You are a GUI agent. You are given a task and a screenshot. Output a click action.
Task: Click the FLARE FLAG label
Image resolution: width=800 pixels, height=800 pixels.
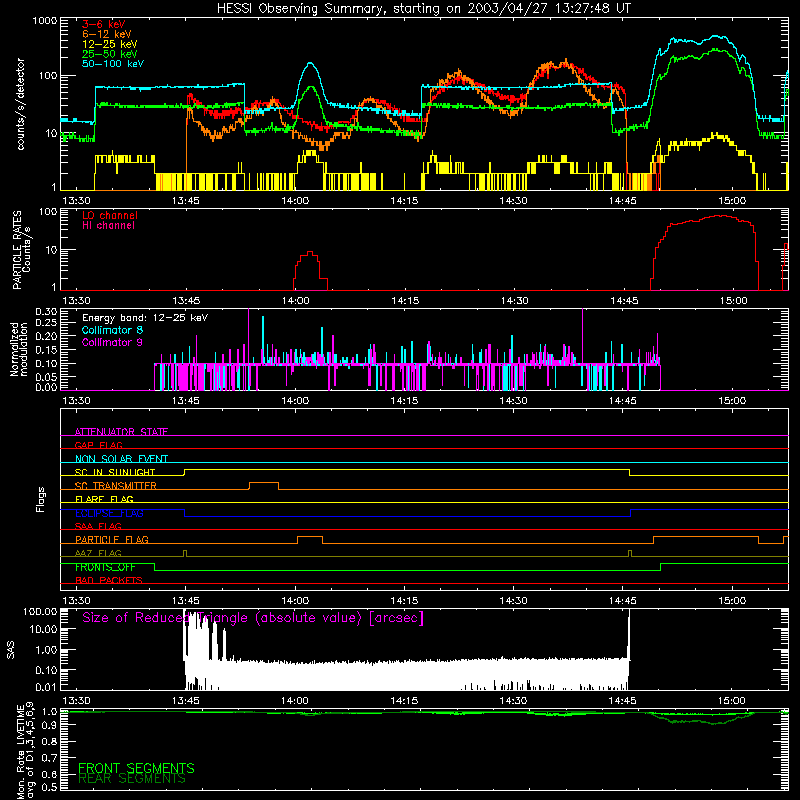(x=104, y=499)
